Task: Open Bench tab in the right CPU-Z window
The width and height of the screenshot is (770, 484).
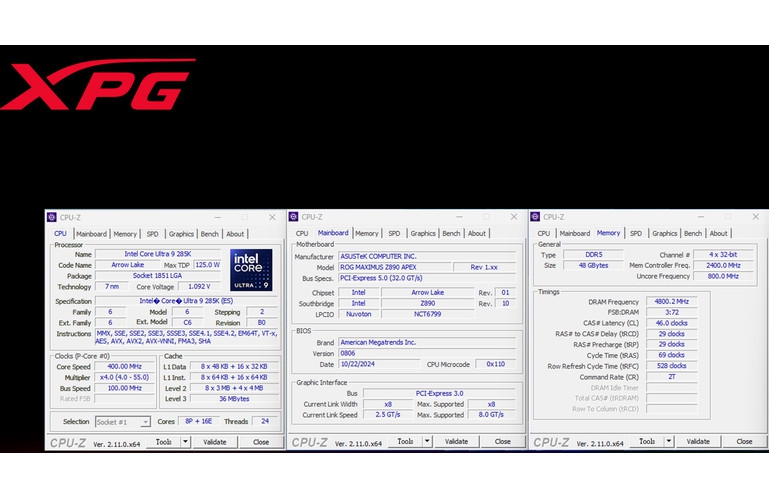Action: click(693, 234)
